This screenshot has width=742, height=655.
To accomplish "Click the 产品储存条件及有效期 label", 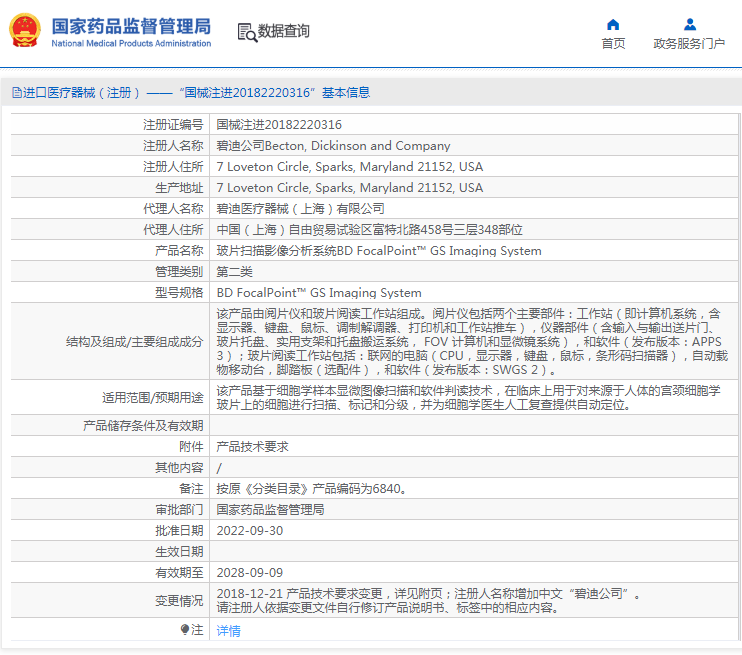I will point(143,426).
